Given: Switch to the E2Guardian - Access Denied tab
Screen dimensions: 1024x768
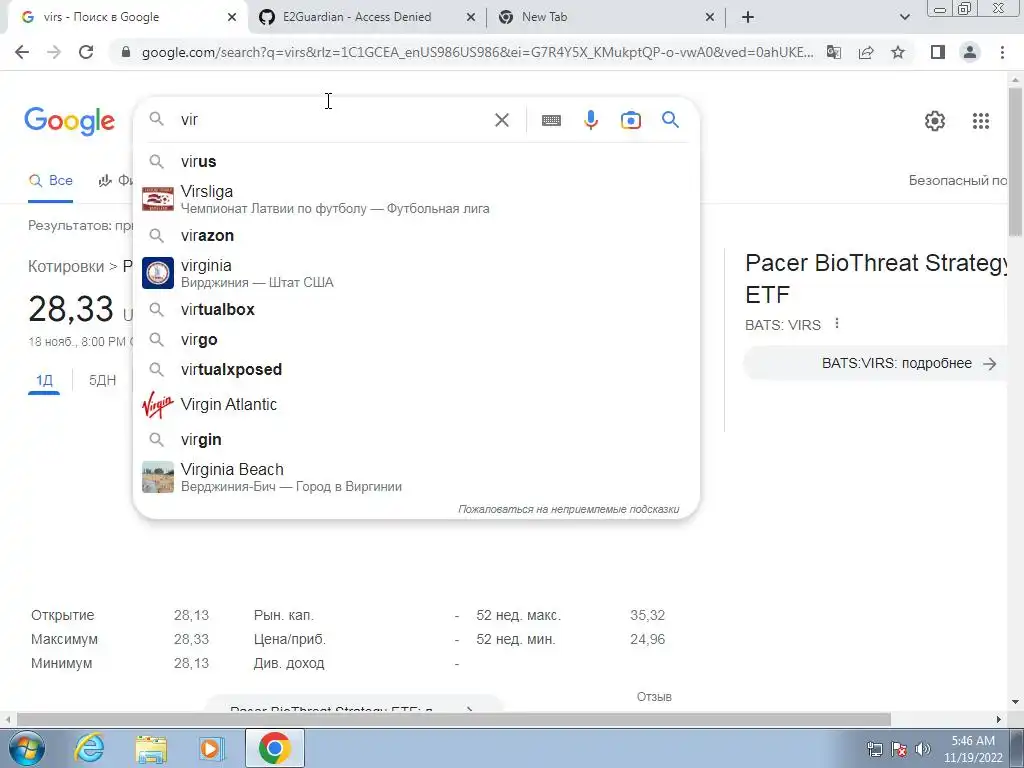Looking at the screenshot, I should tap(366, 17).
